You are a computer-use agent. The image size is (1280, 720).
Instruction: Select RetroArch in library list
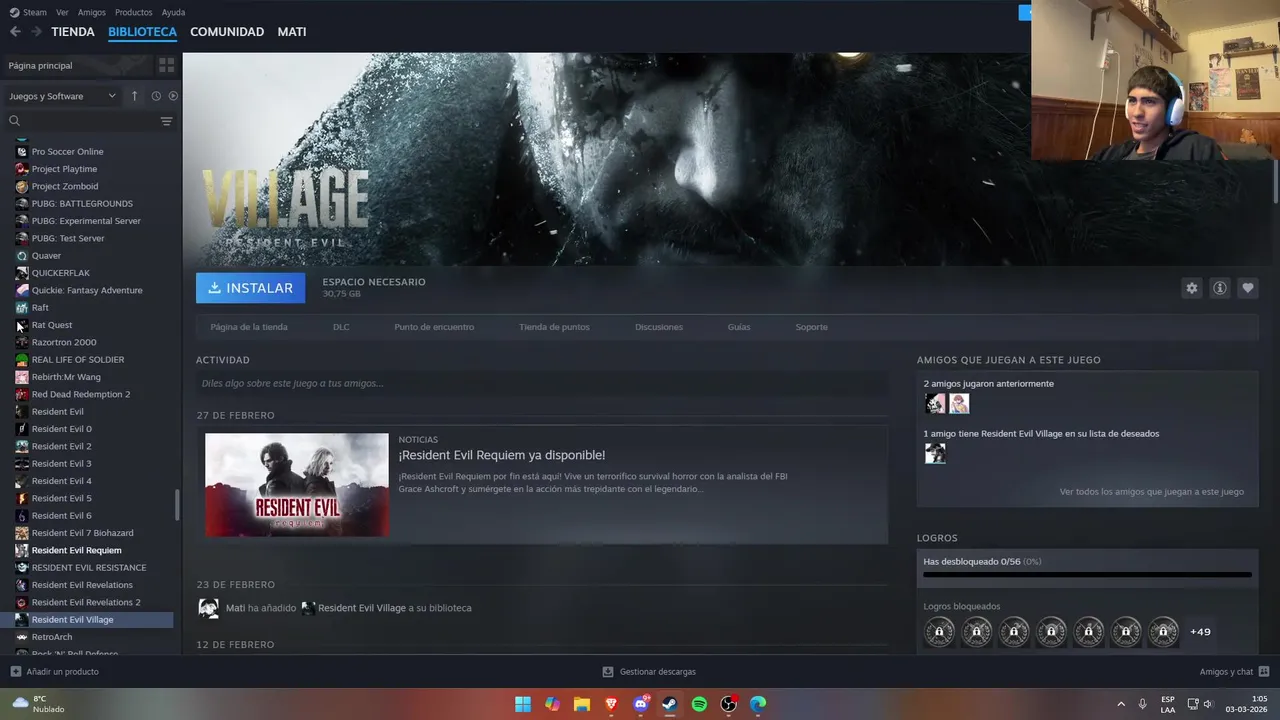point(51,637)
